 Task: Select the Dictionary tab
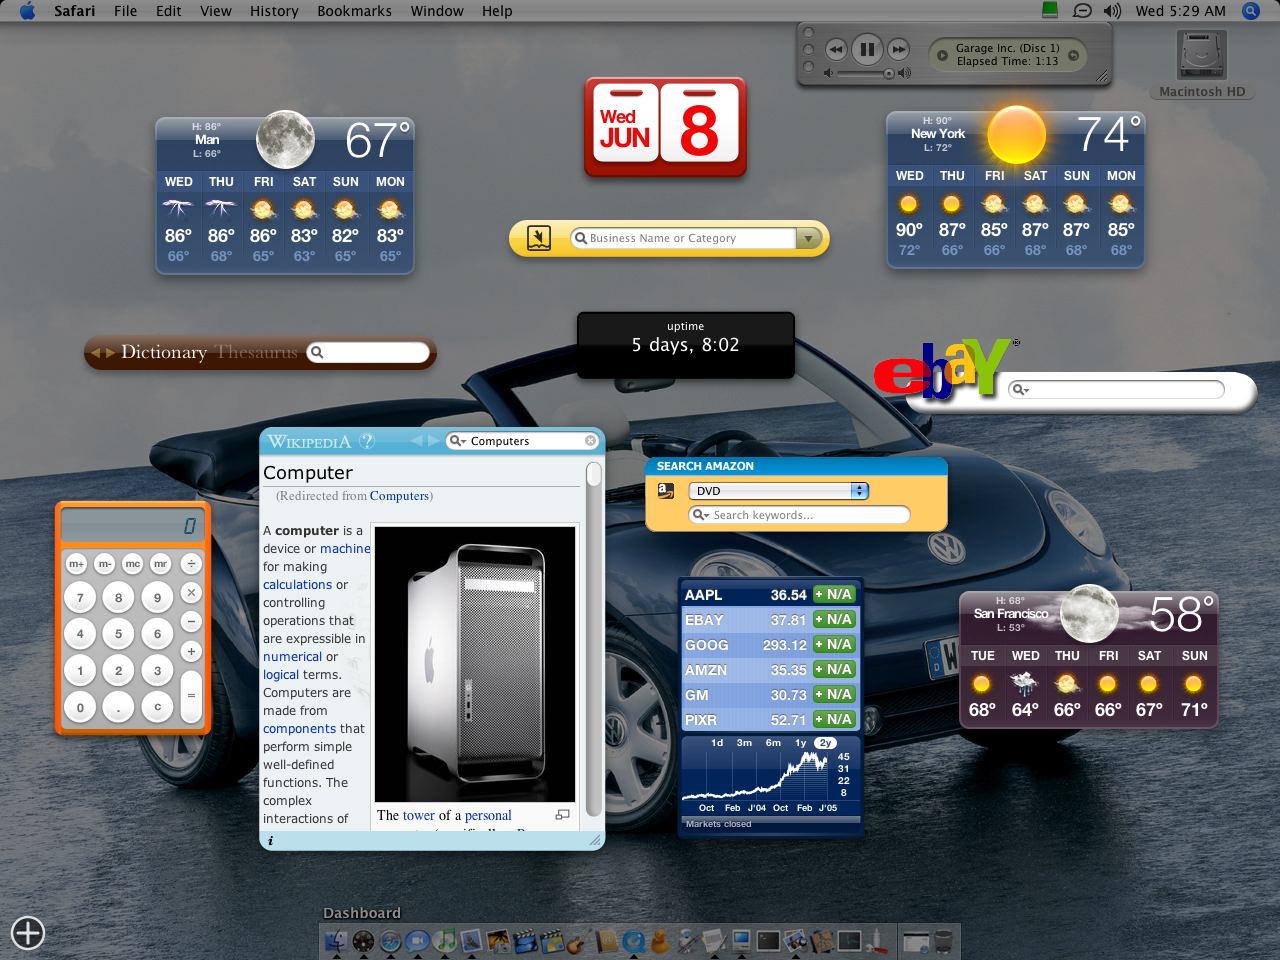163,352
